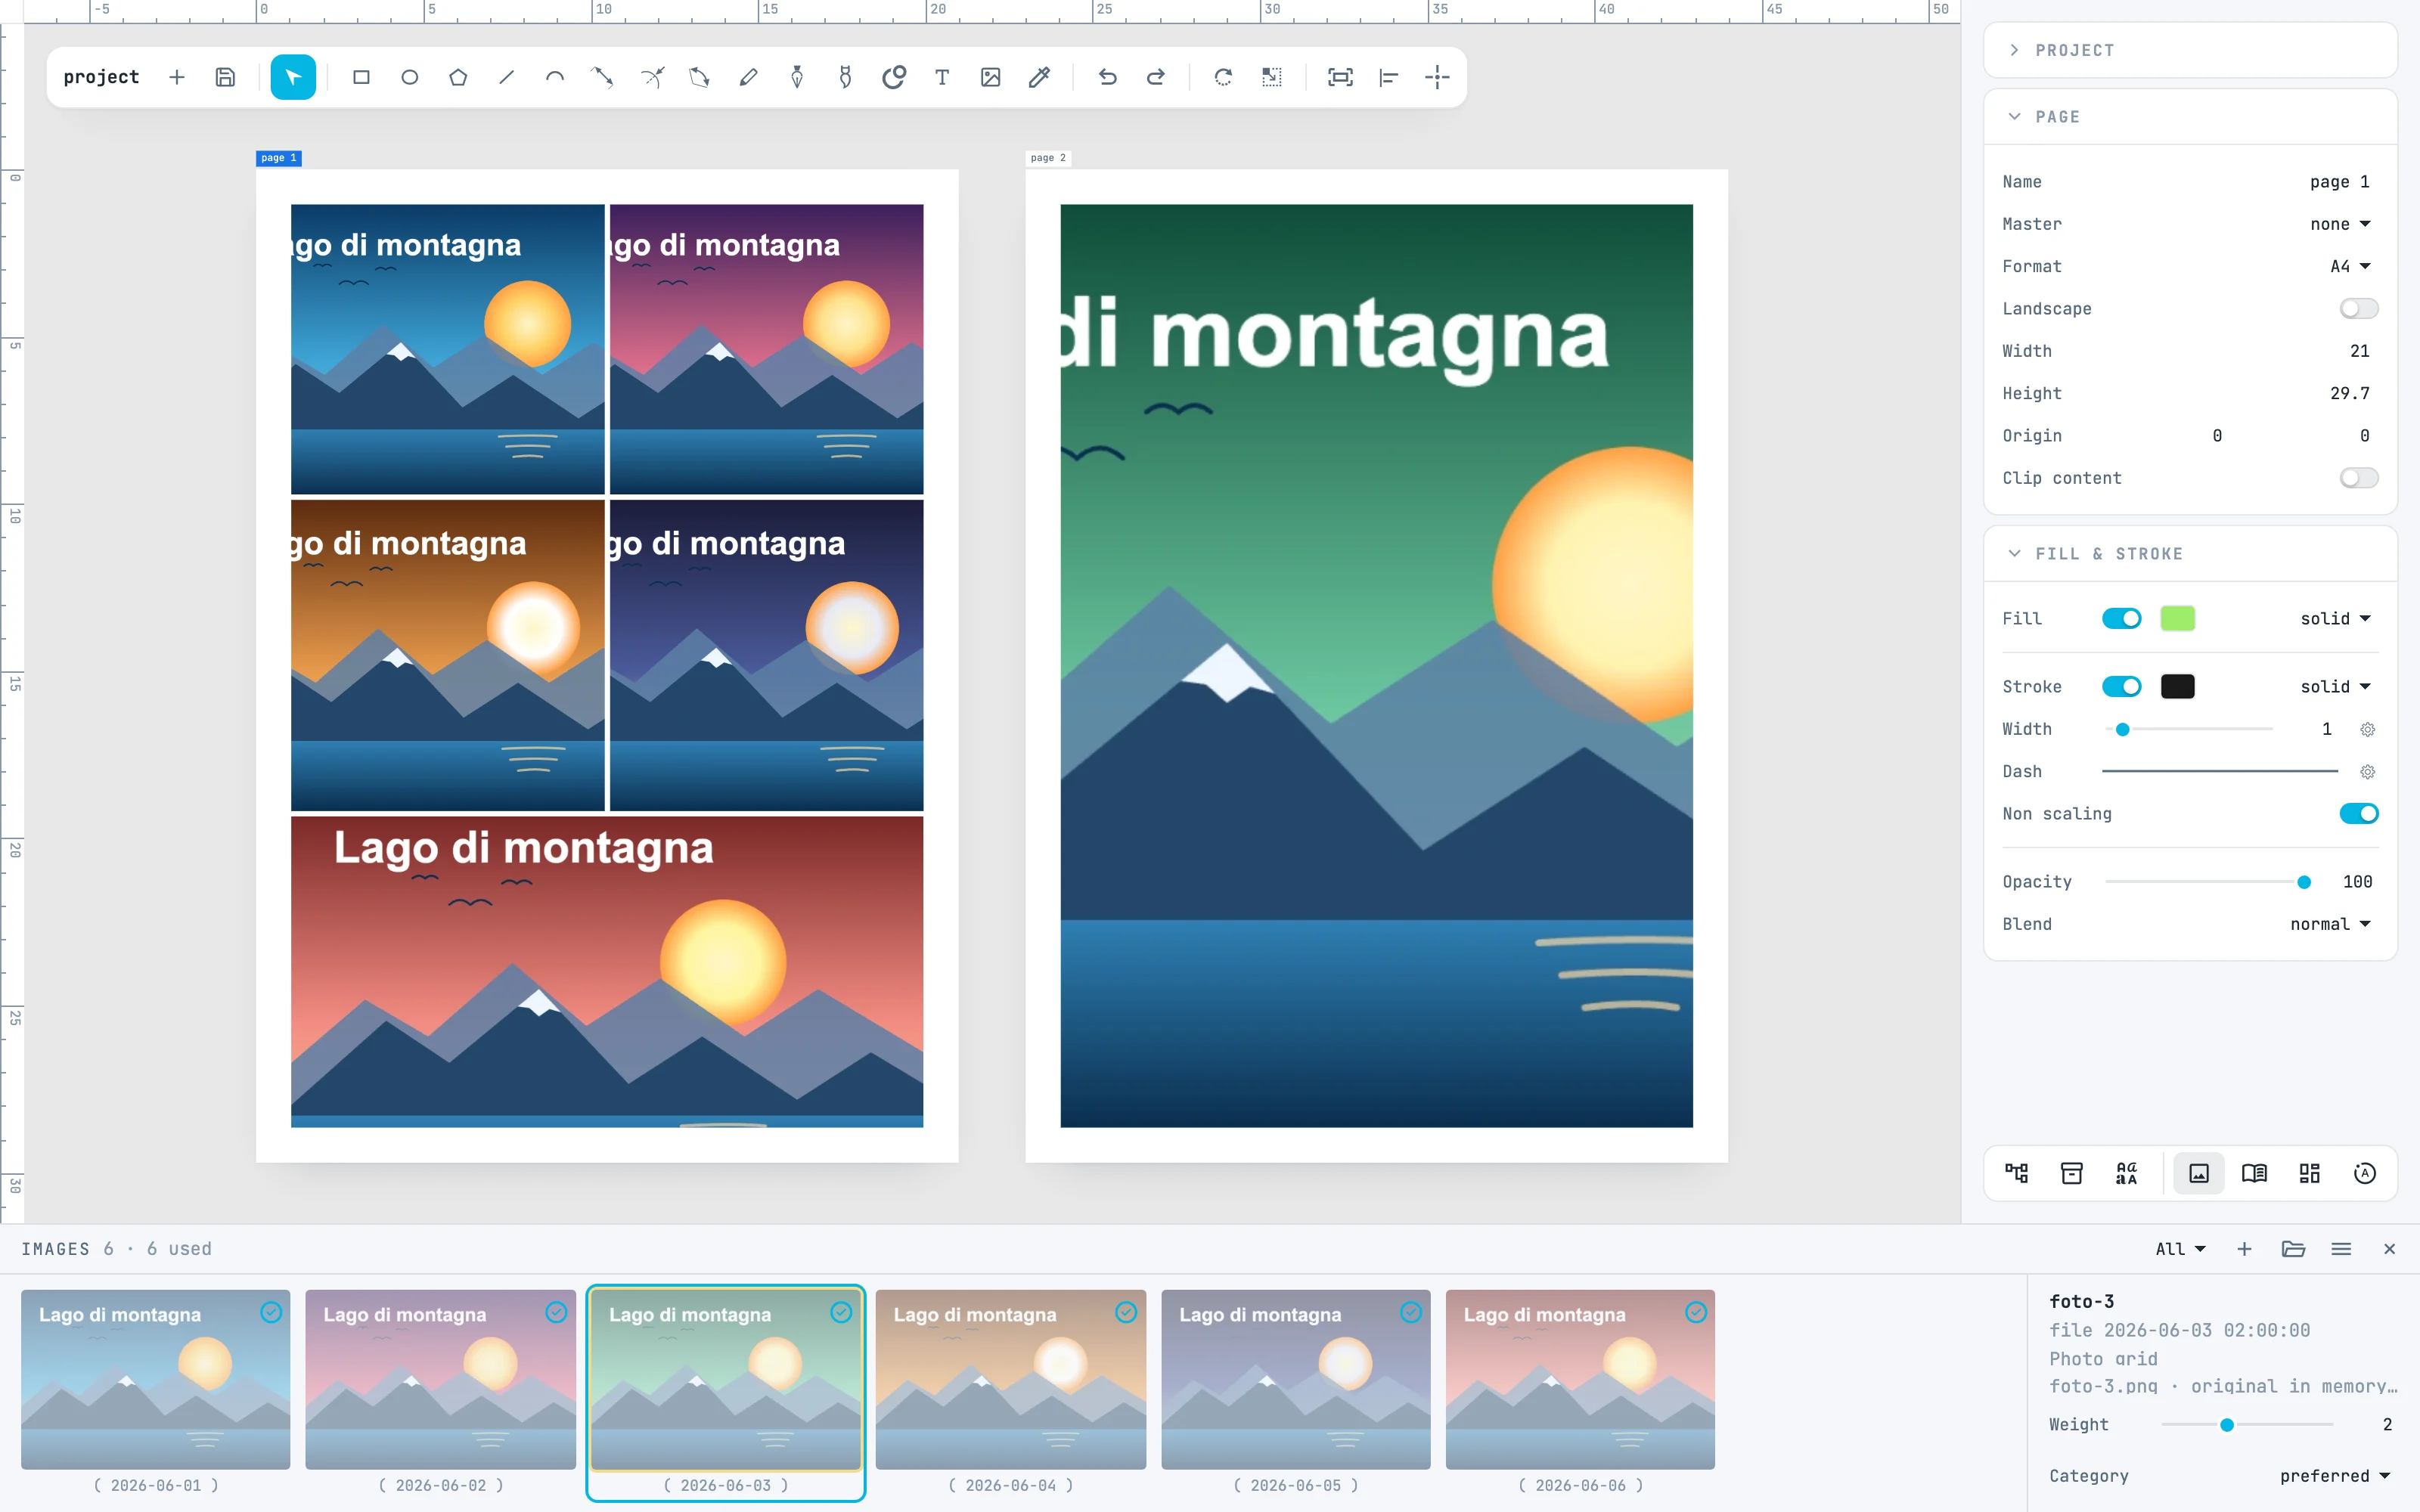Select the 2026-06-04 image thumbnail
The image size is (2420, 1512).
point(1010,1379)
